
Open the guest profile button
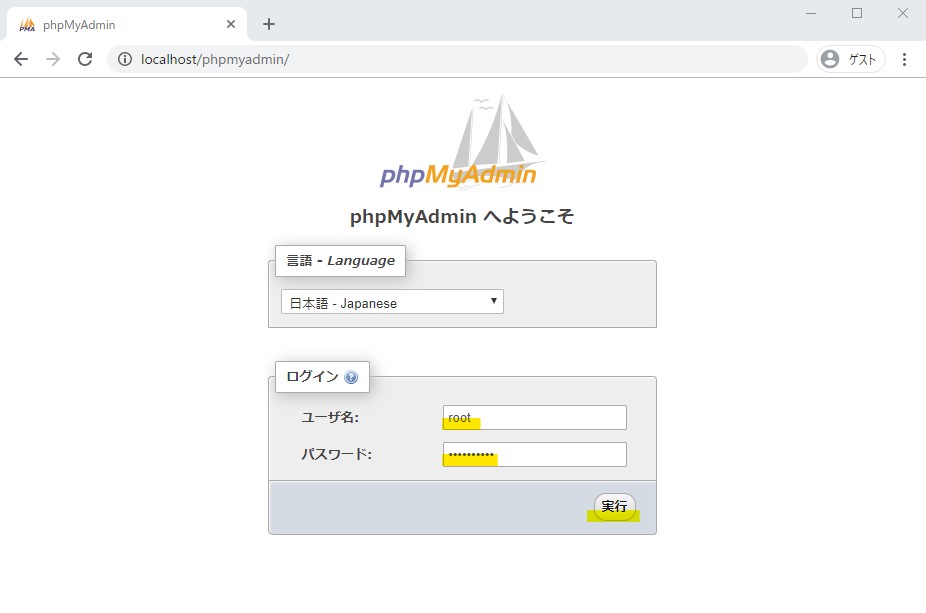[850, 59]
